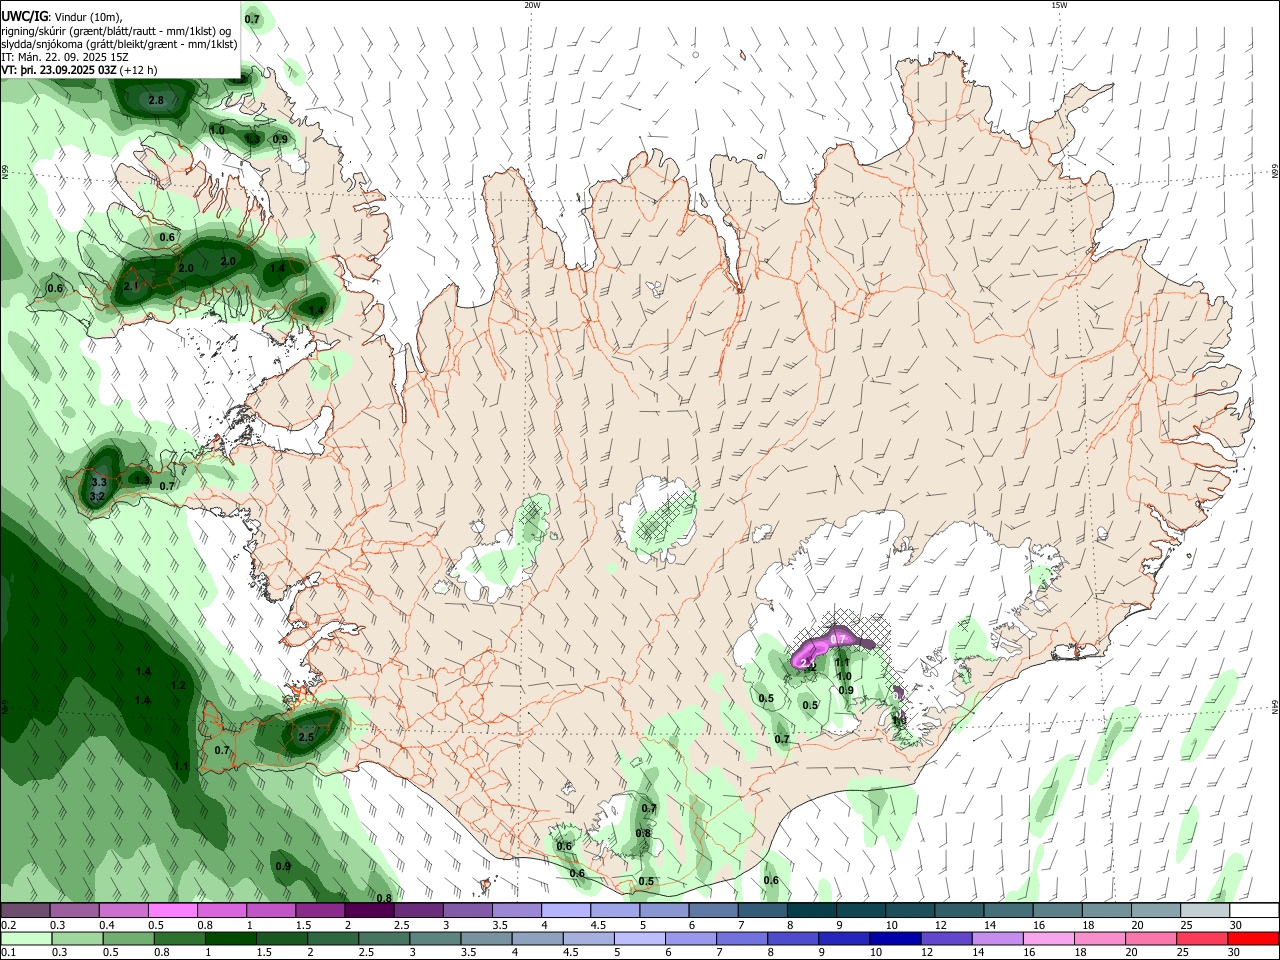Click the 3.3 precipitation value on the map

[x=98, y=483]
